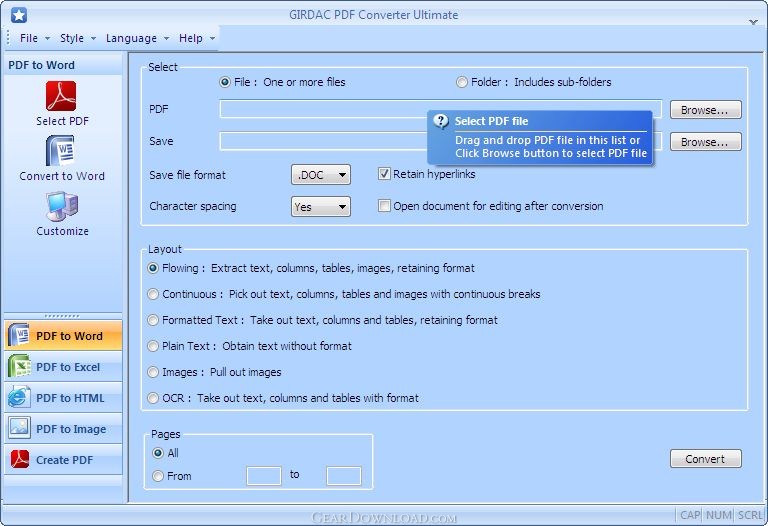The width and height of the screenshot is (768, 526).
Task: Click the Save path input field
Action: (x=440, y=141)
